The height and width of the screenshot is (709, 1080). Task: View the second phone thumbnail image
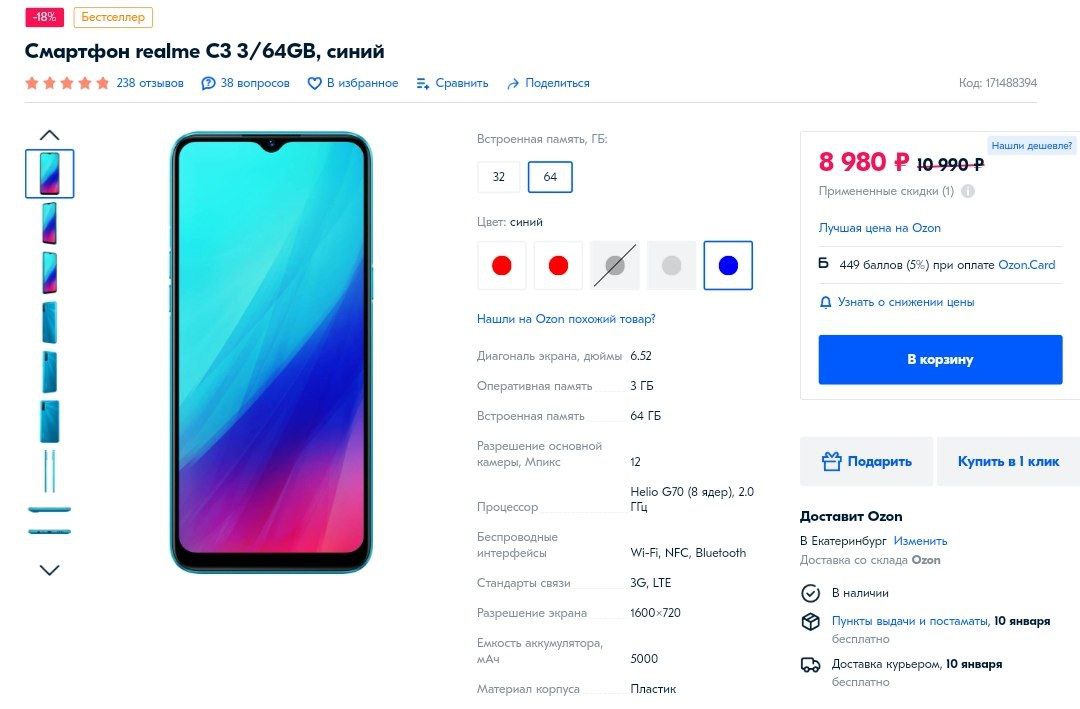click(x=50, y=223)
